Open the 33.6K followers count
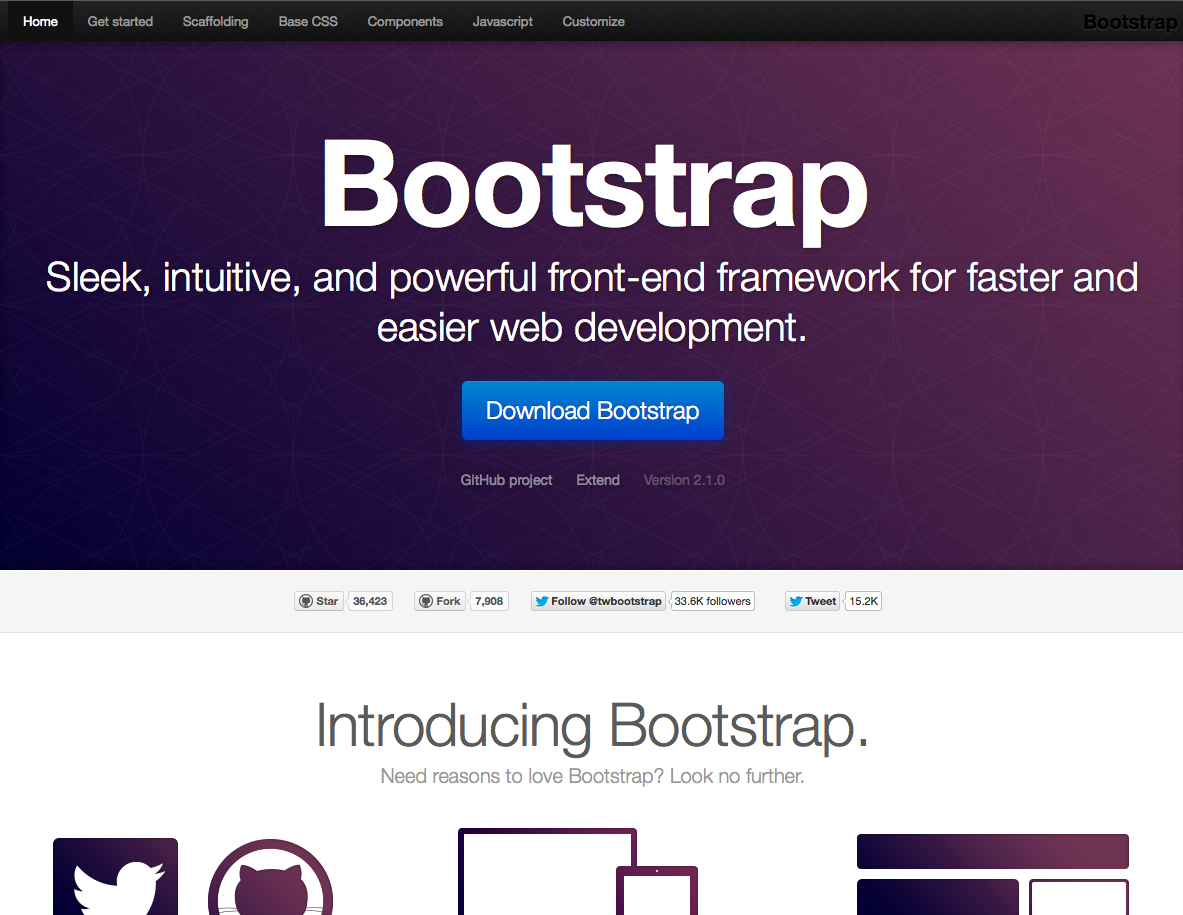The width and height of the screenshot is (1183, 915). pos(712,601)
